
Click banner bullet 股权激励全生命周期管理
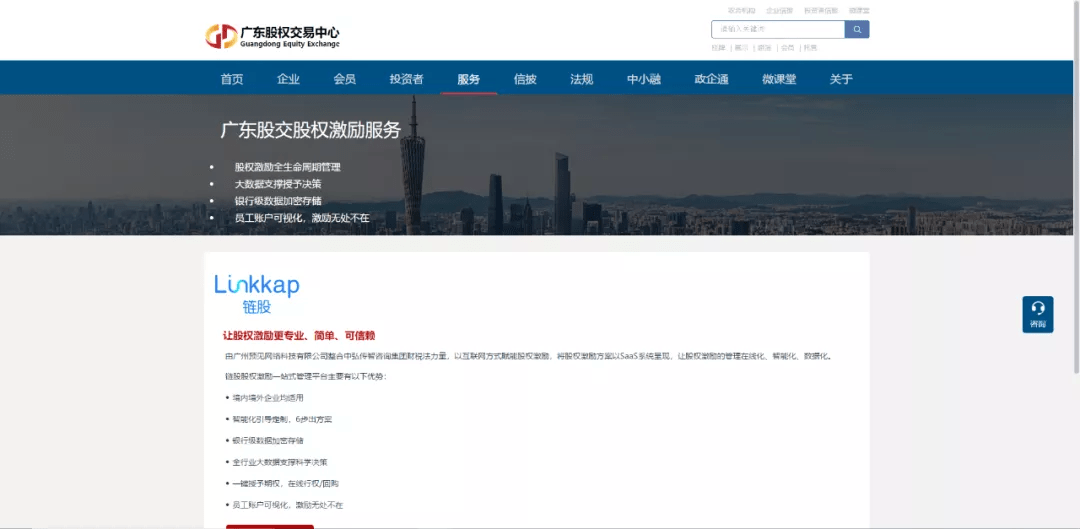click(287, 167)
